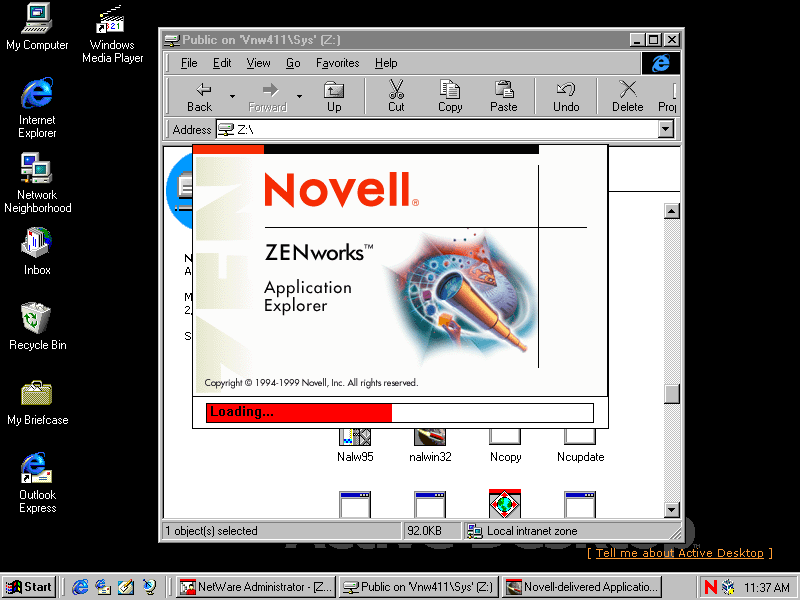
Task: Open the Inbox desktop icon
Action: tap(37, 252)
